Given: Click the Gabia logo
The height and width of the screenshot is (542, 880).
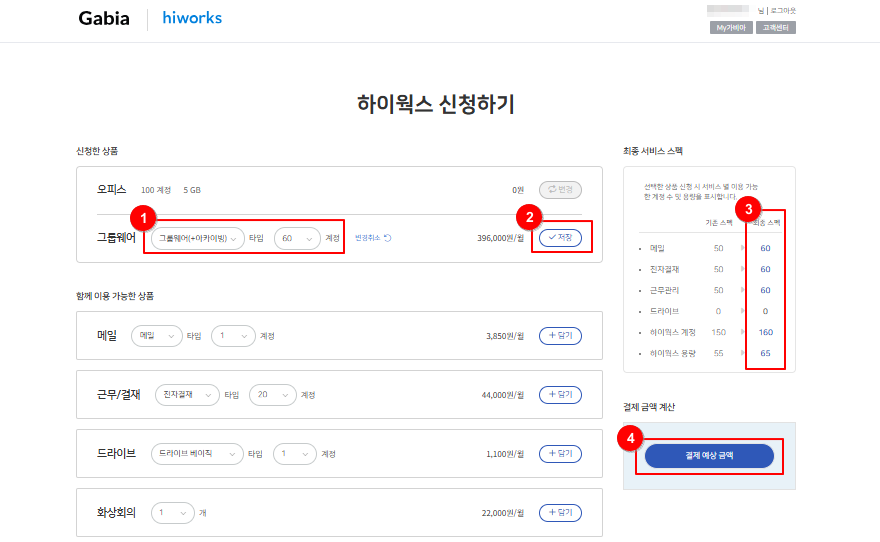Looking at the screenshot, I should point(104,19).
